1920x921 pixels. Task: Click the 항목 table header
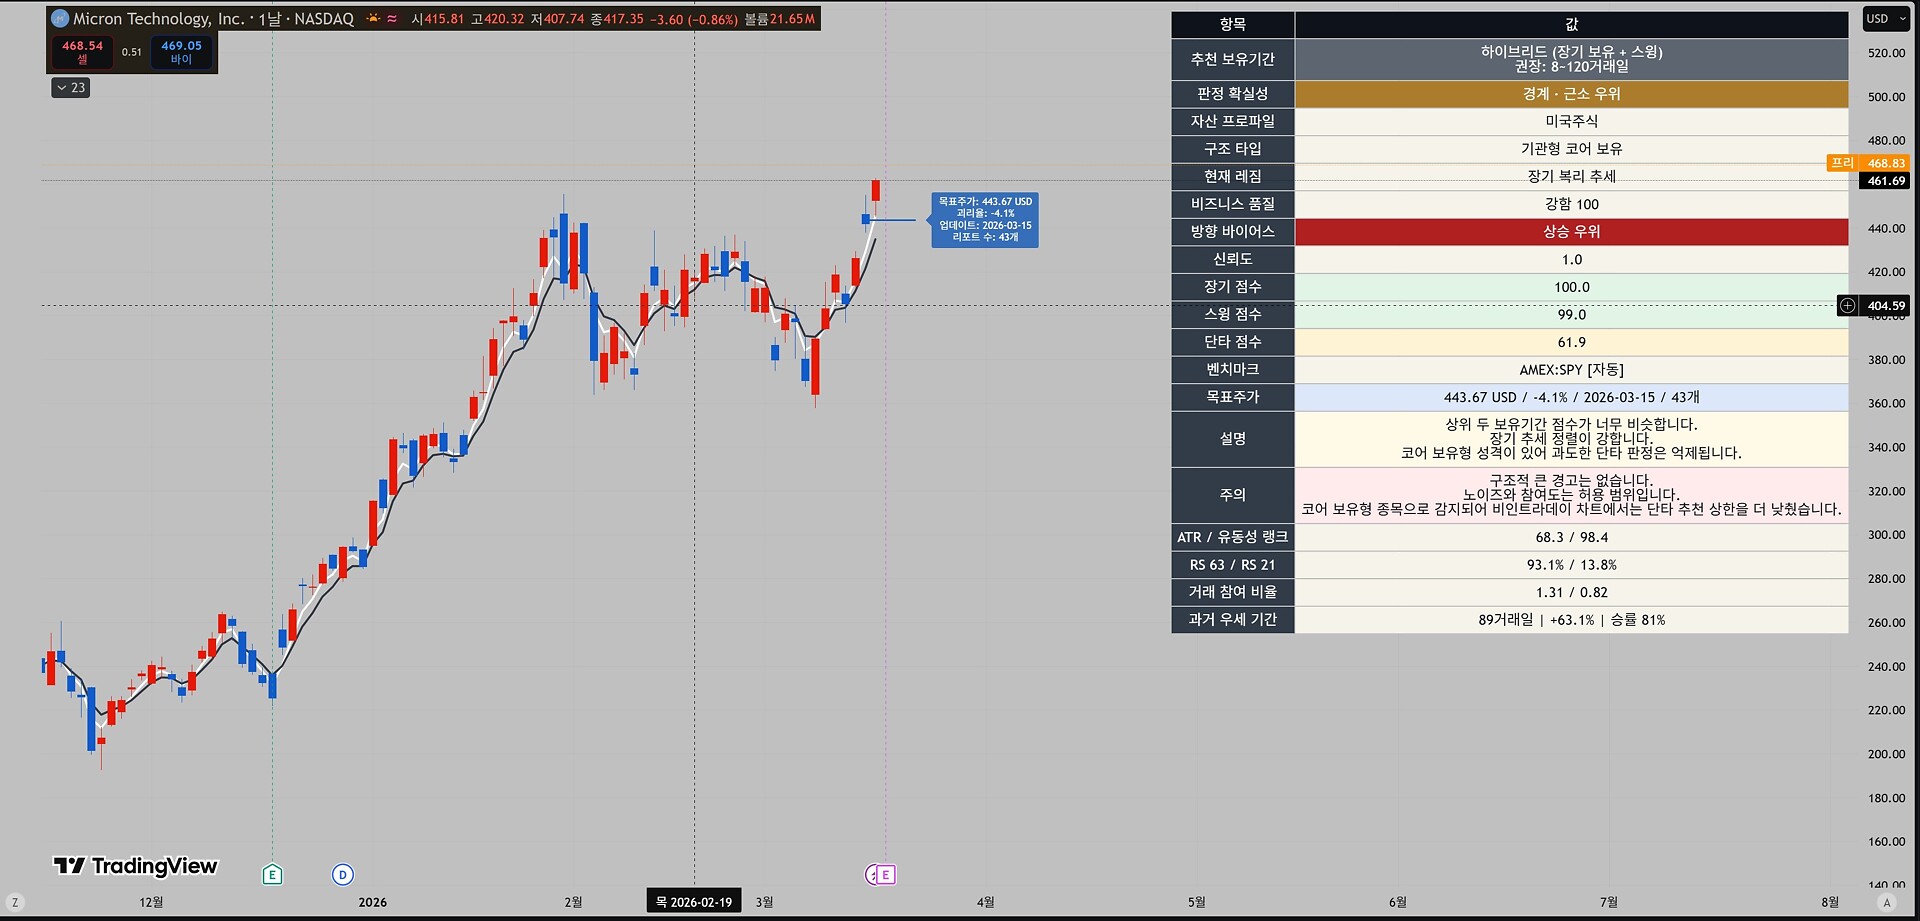[1233, 24]
